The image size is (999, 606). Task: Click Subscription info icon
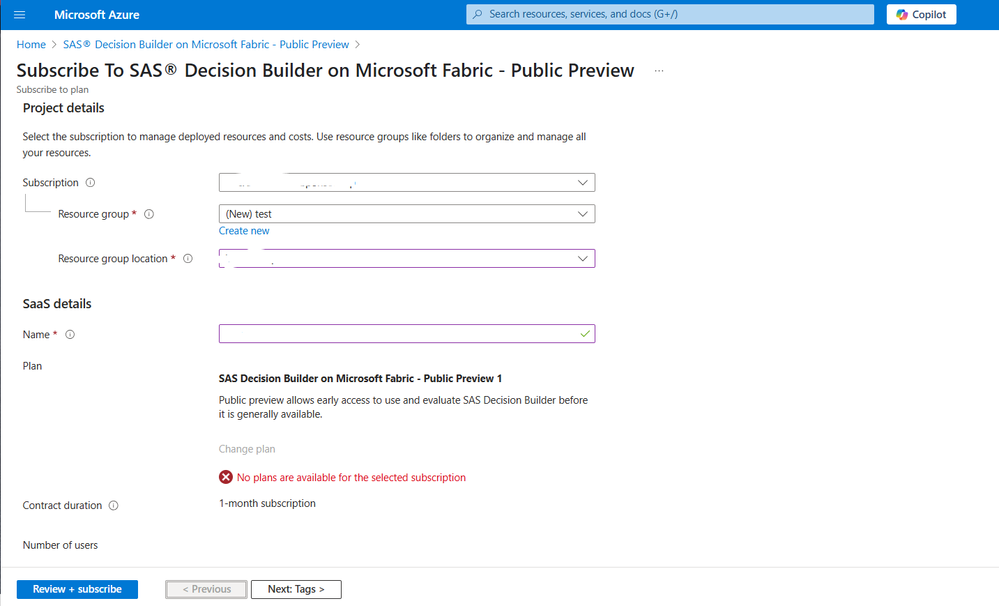click(x=90, y=183)
